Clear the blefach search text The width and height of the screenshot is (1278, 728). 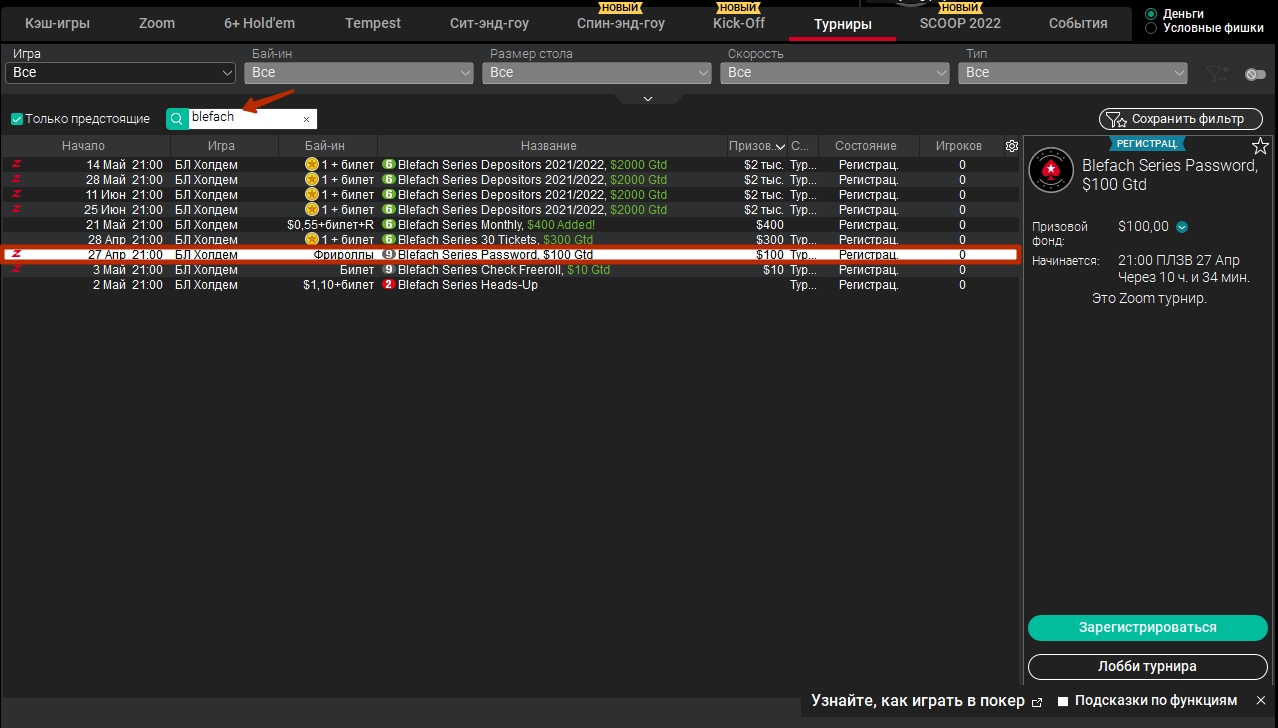coord(306,119)
